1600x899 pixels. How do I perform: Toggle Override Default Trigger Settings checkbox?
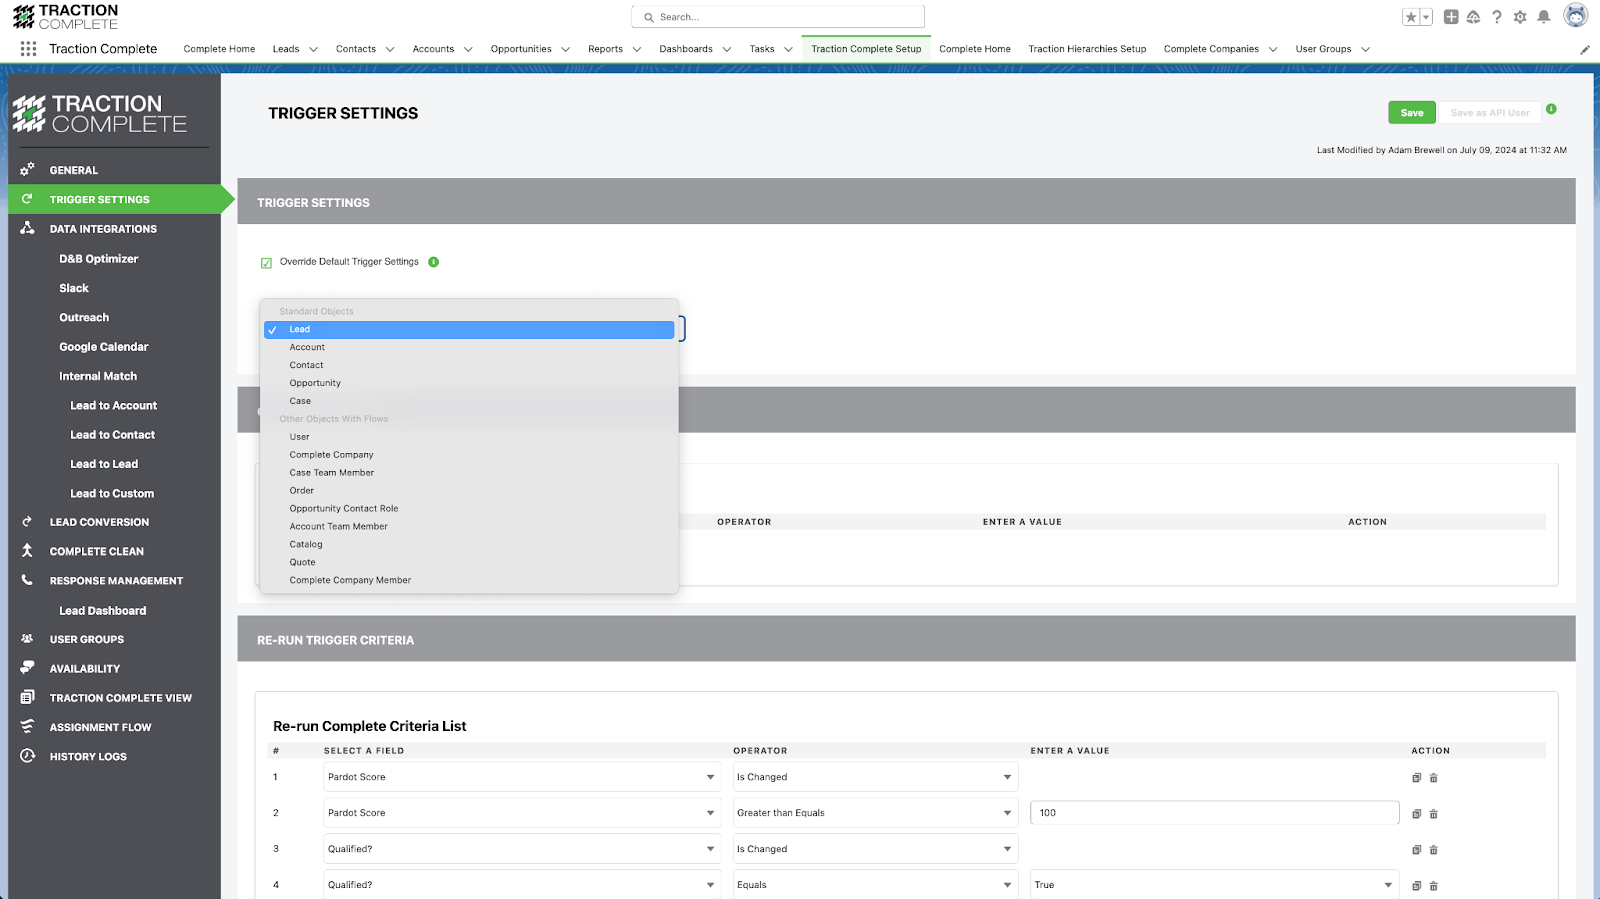[x=266, y=263]
